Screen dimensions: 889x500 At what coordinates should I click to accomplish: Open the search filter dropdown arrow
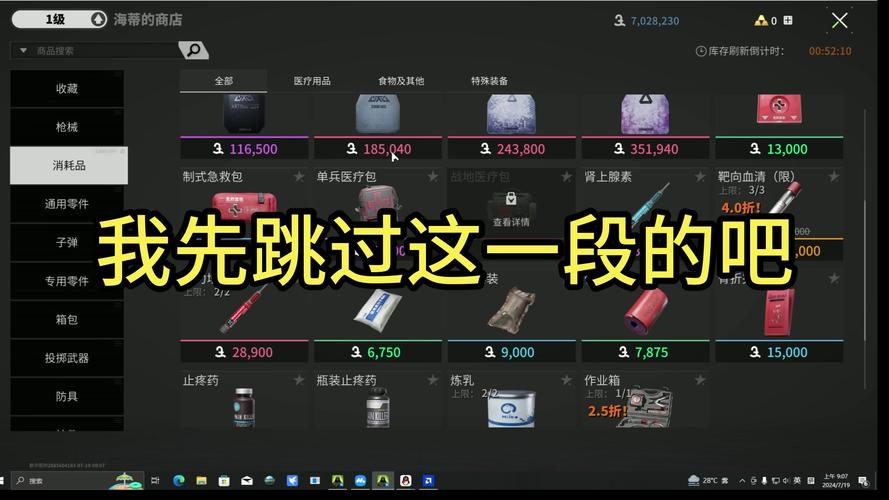(x=23, y=50)
